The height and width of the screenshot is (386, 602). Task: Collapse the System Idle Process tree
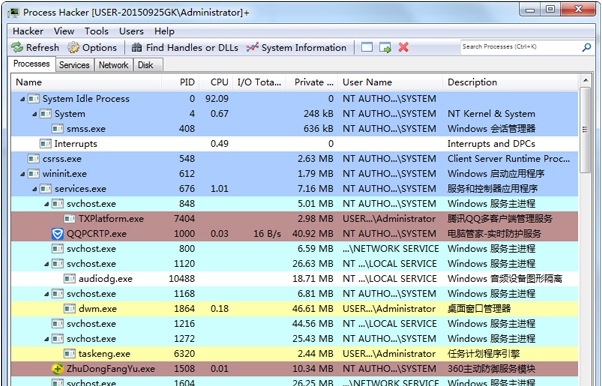23,99
